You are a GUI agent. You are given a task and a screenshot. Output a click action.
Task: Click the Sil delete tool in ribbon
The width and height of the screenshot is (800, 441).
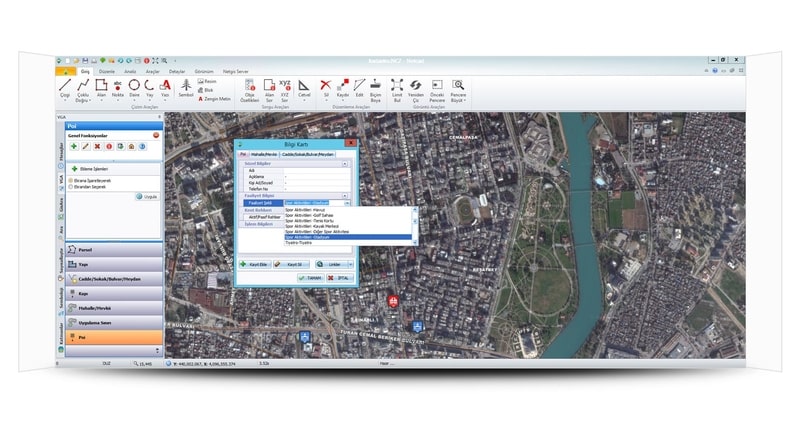326,88
